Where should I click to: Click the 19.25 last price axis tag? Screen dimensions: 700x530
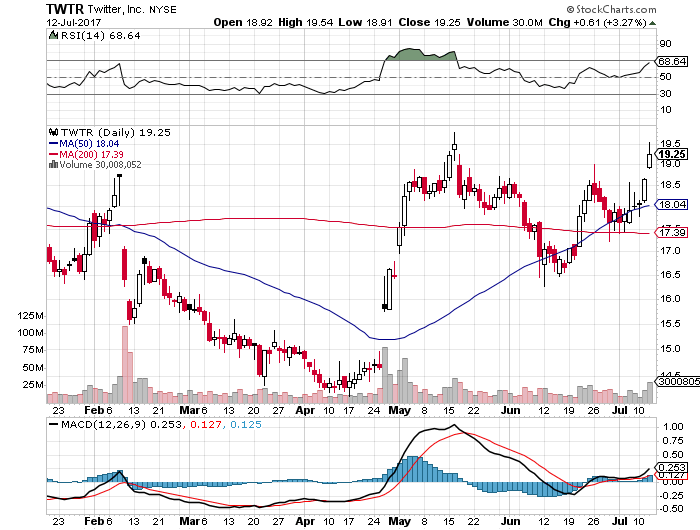672,154
